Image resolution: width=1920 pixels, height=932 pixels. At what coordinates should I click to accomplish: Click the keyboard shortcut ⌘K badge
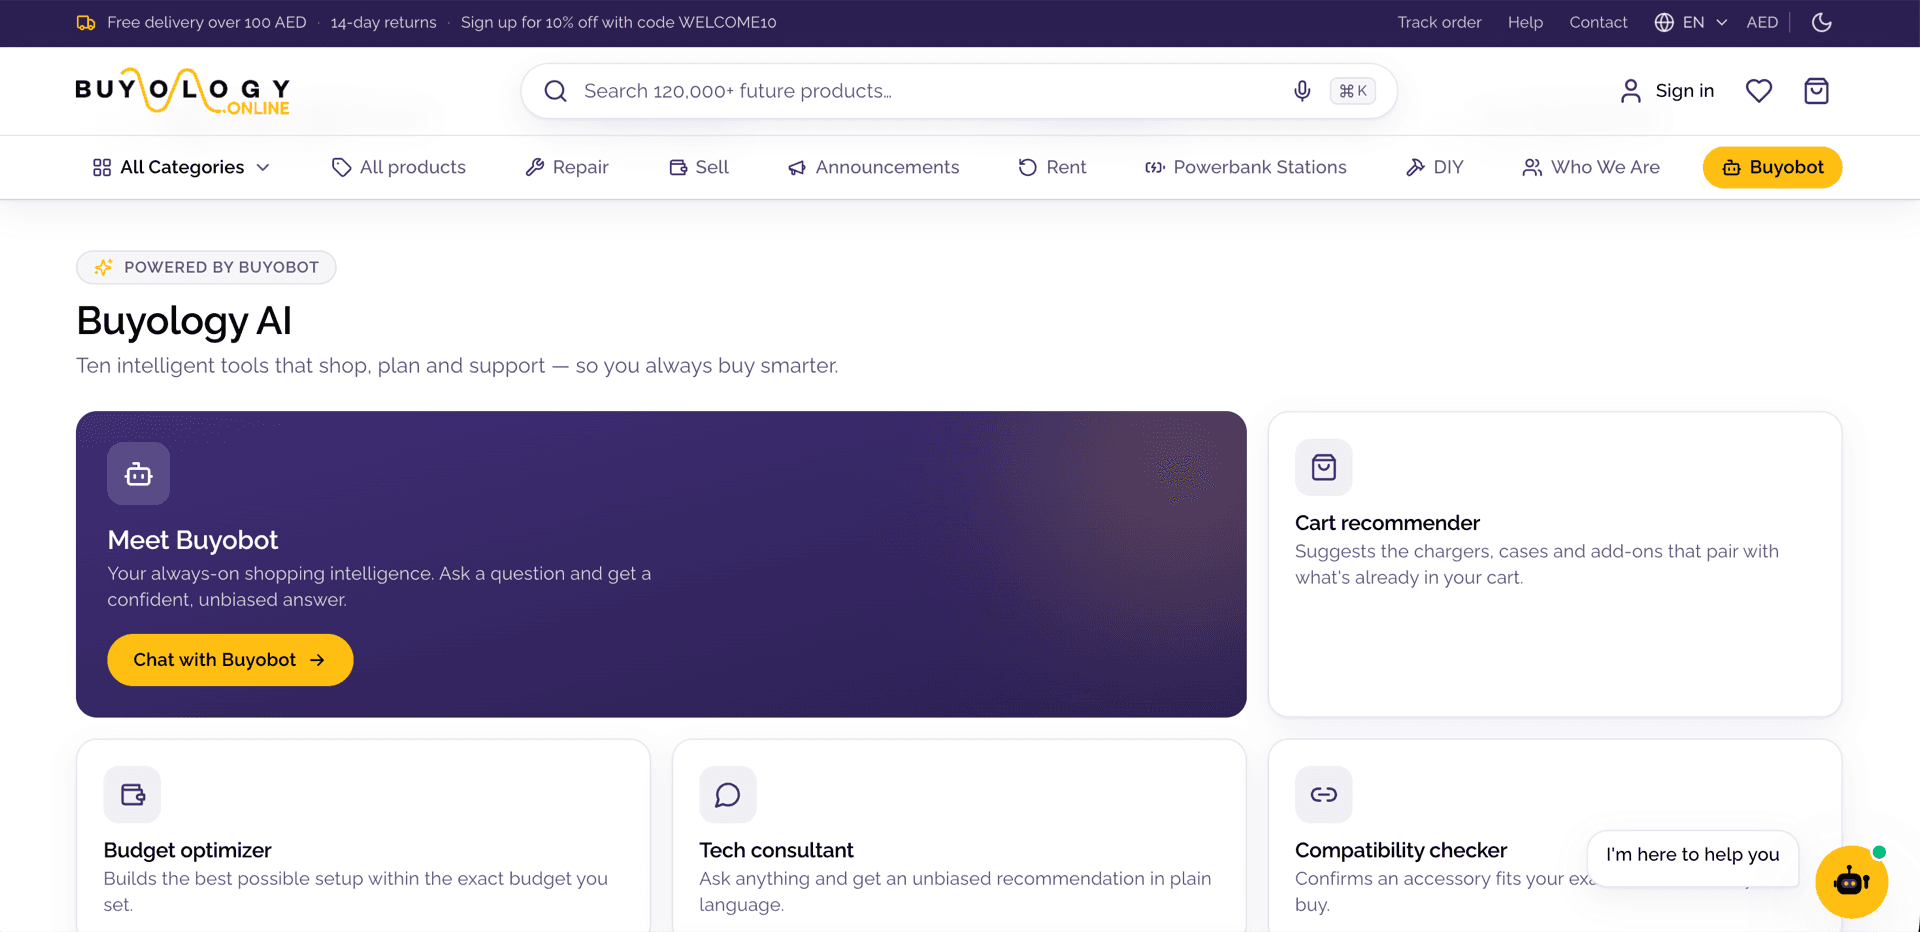1353,91
